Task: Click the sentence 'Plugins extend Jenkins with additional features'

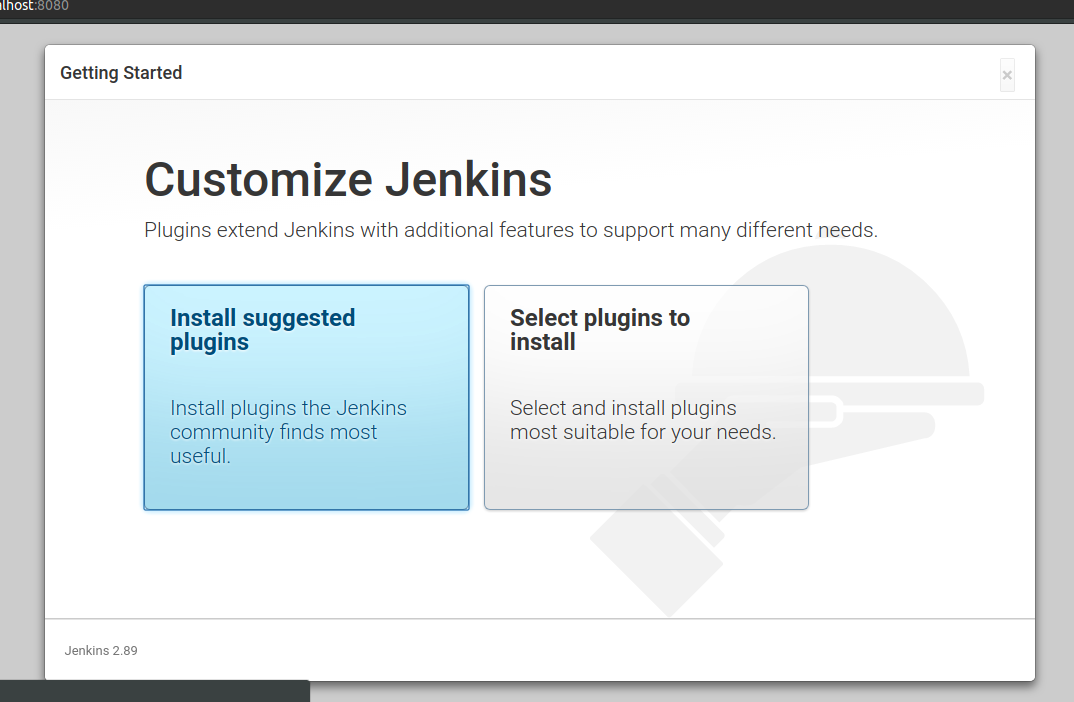Action: [x=510, y=230]
